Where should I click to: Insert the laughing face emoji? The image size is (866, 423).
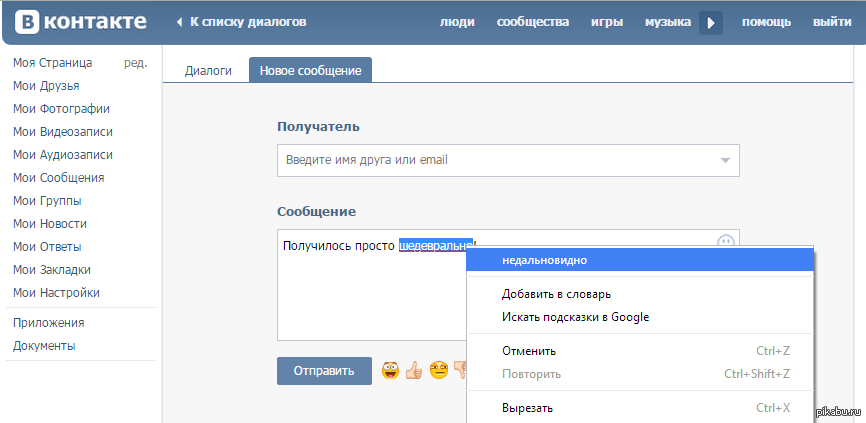pyautogui.click(x=390, y=371)
